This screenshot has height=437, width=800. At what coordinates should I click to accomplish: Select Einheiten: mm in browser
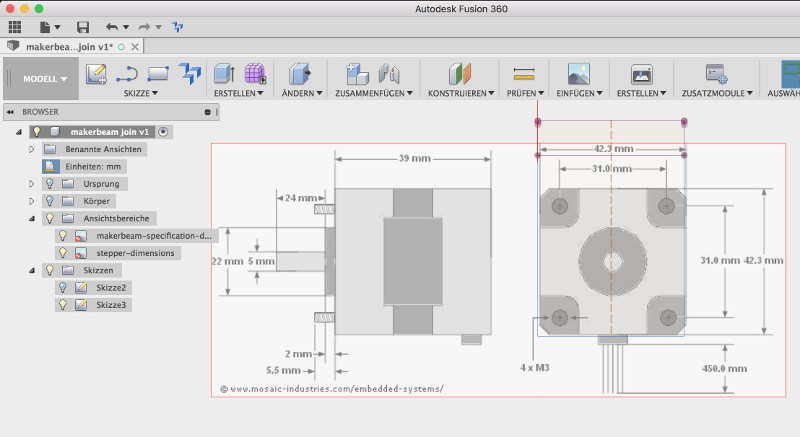[92, 166]
